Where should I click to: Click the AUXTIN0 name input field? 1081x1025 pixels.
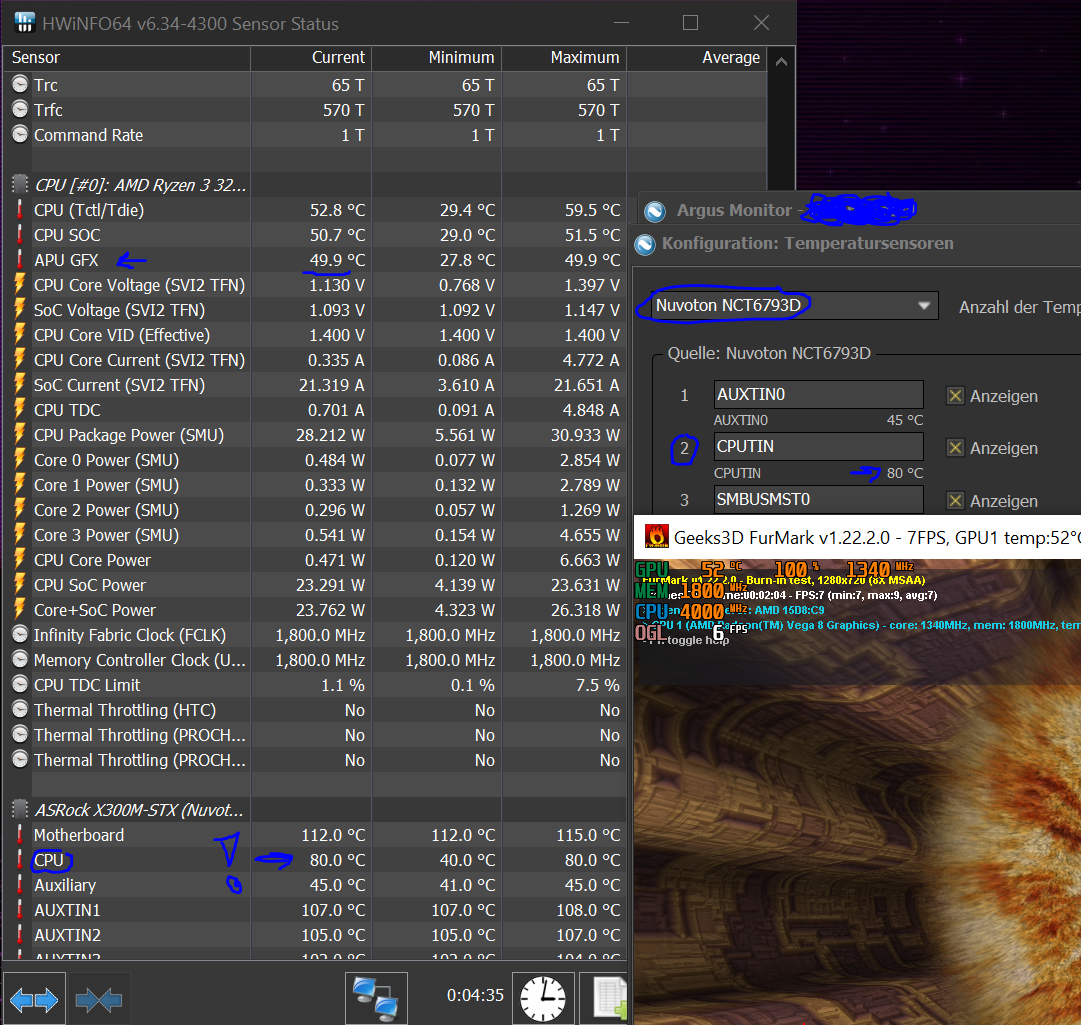(x=818, y=394)
